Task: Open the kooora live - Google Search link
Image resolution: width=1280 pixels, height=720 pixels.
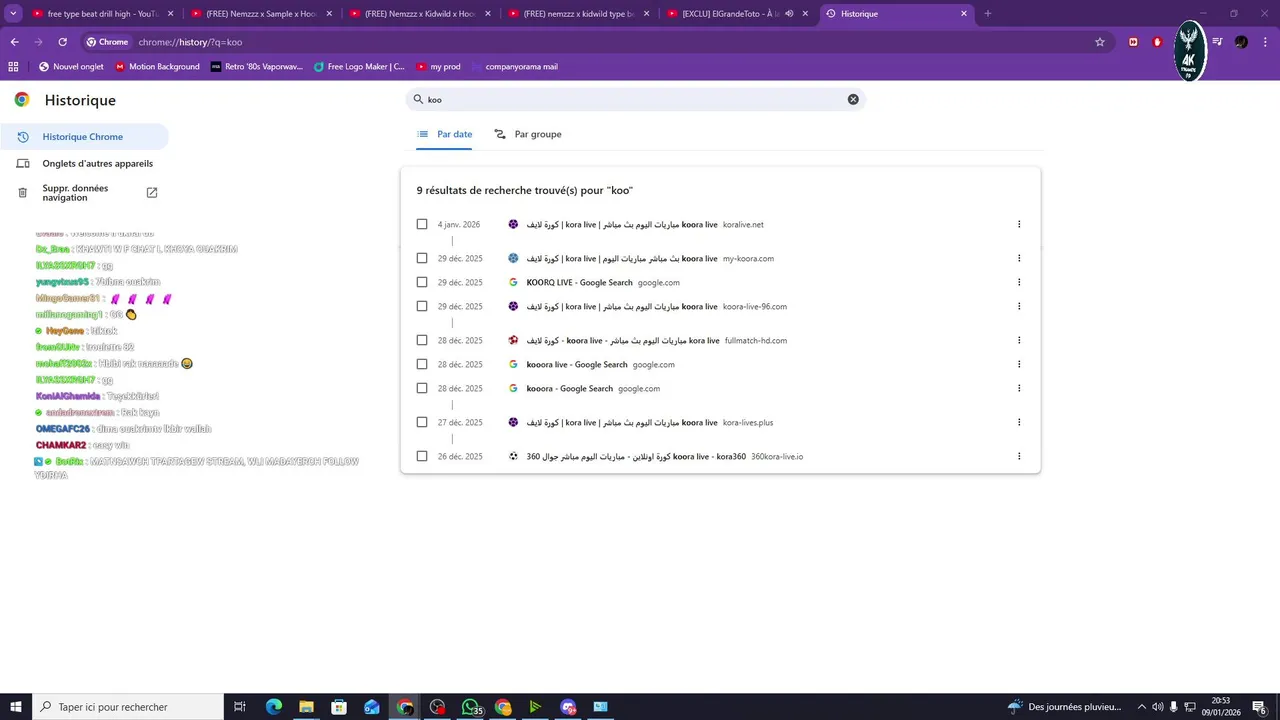Action: 577,364
